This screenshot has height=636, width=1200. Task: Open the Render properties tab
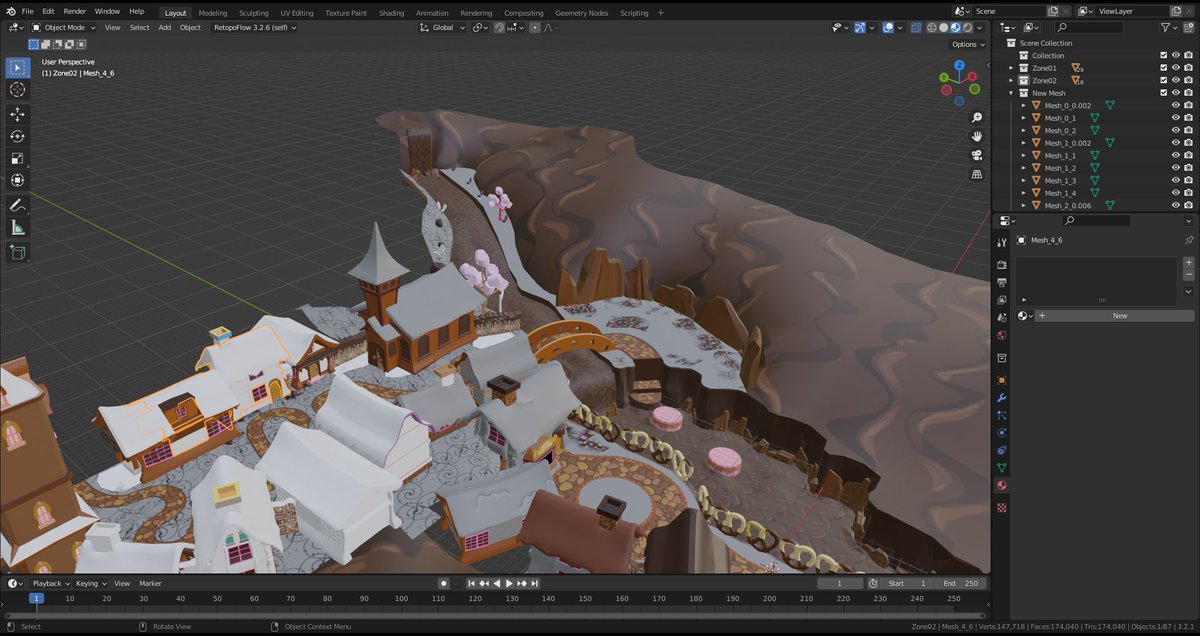coord(1002,265)
